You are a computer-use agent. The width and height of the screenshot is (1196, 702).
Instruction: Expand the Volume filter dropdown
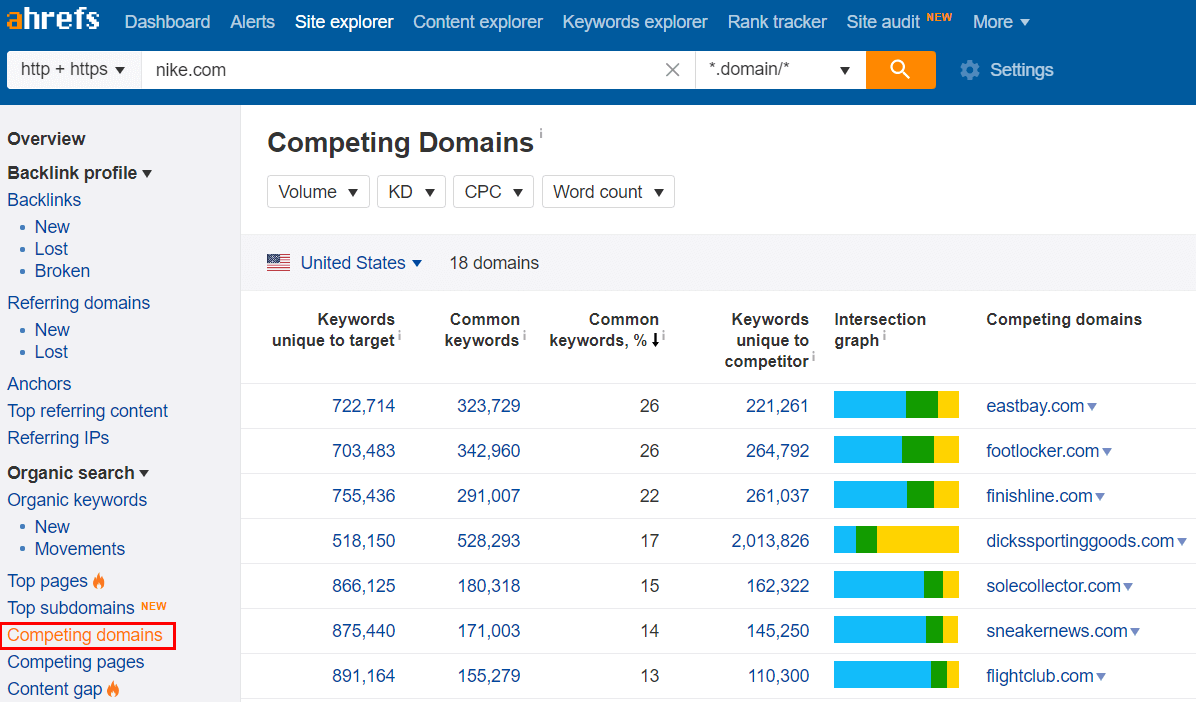tap(318, 192)
